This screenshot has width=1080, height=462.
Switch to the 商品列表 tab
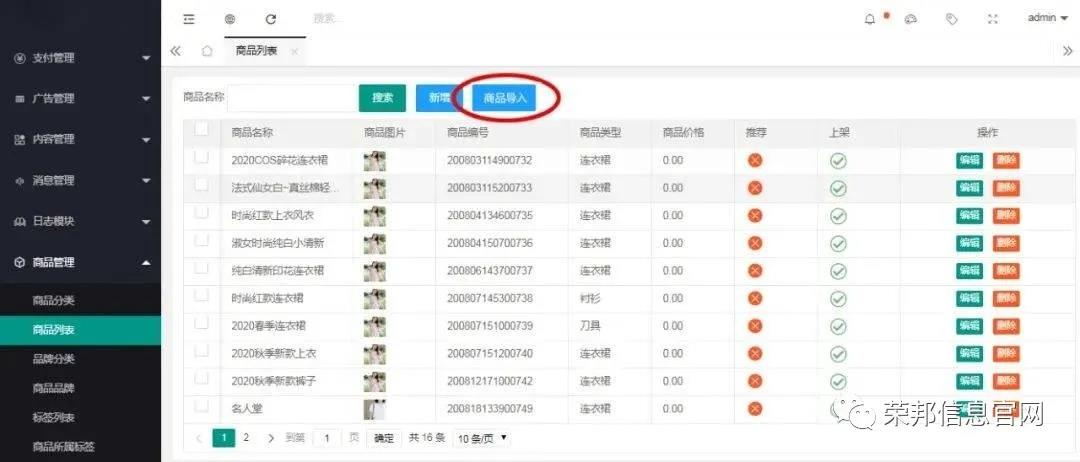256,51
